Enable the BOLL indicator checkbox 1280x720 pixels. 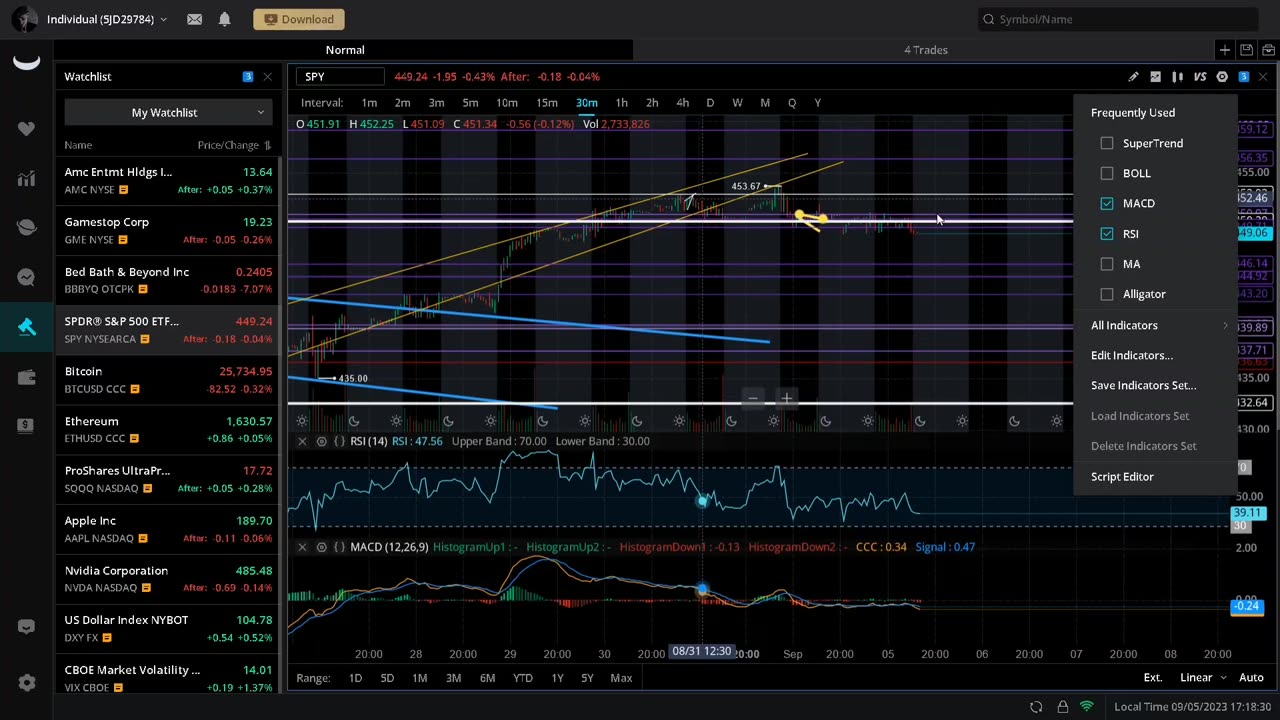click(1107, 173)
